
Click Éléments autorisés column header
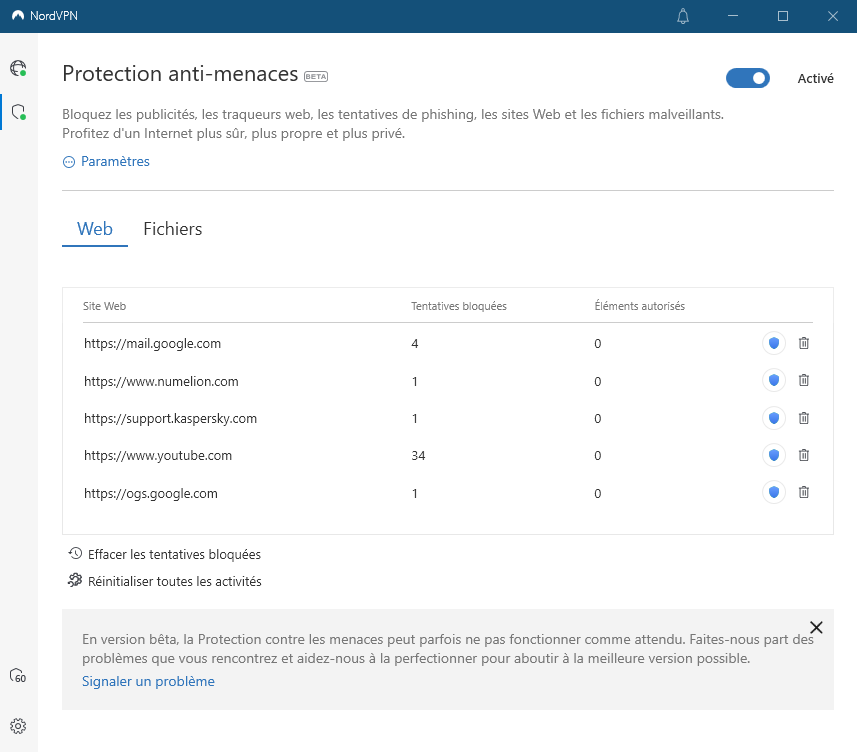[639, 306]
